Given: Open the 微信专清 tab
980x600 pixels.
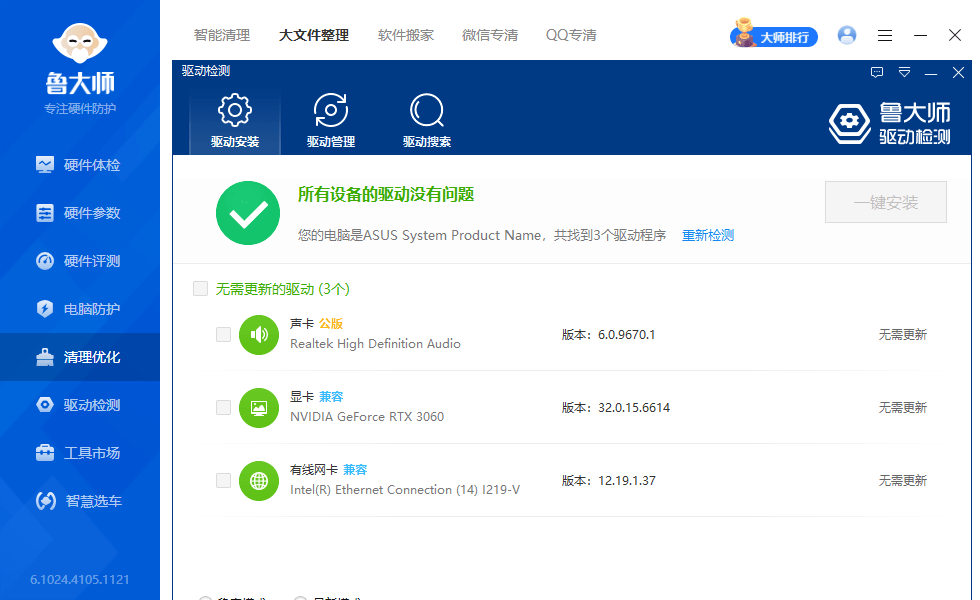Looking at the screenshot, I should (490, 34).
